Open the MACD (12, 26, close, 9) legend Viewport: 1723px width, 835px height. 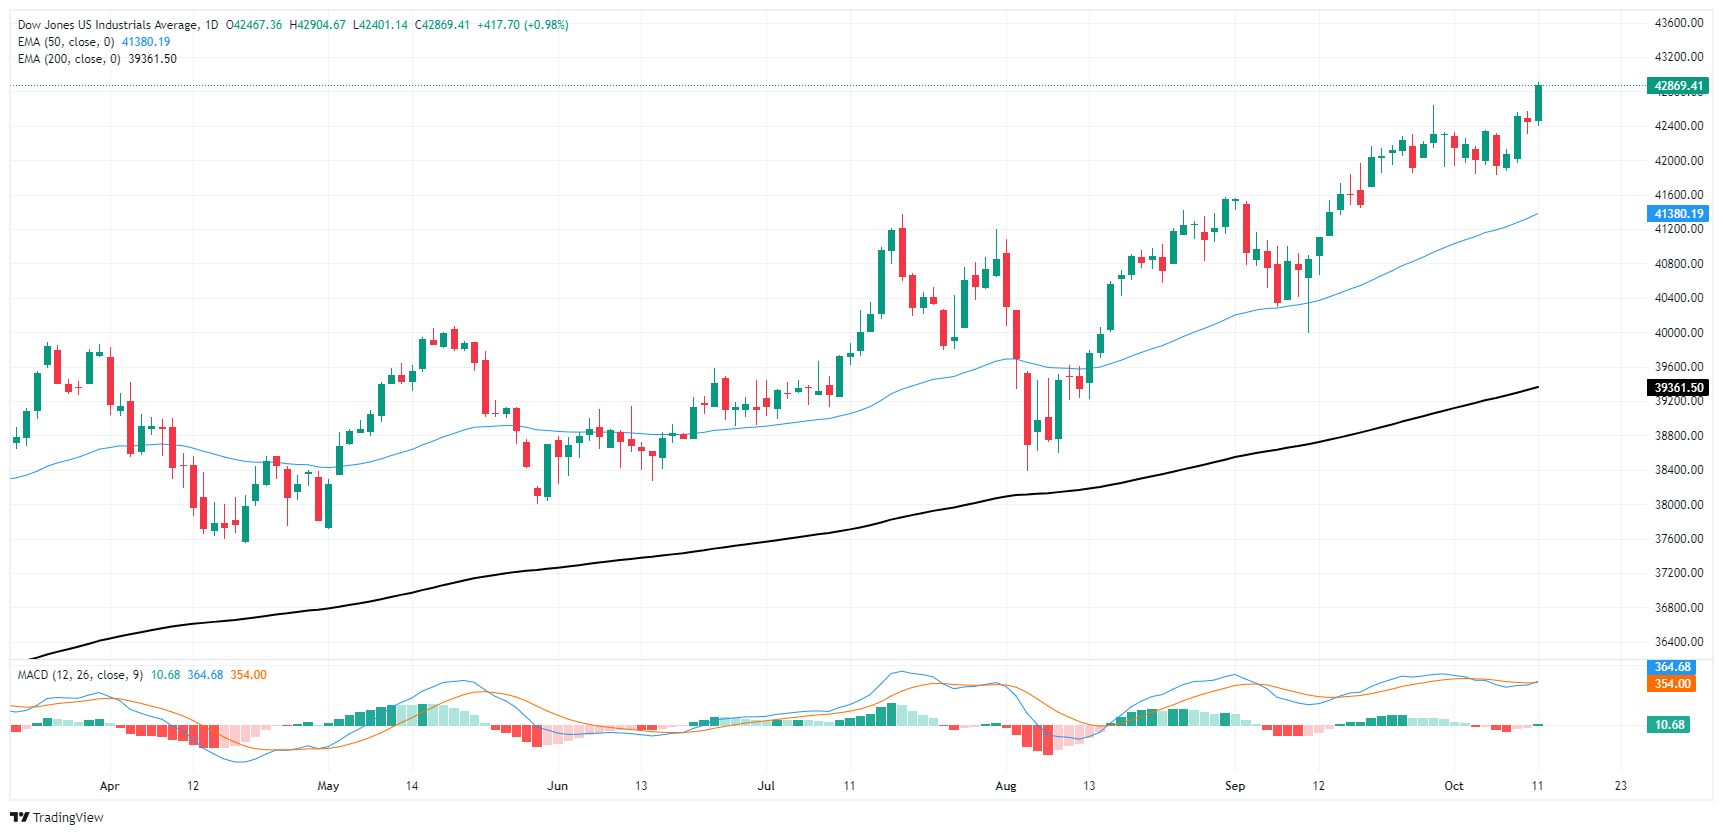pos(79,675)
